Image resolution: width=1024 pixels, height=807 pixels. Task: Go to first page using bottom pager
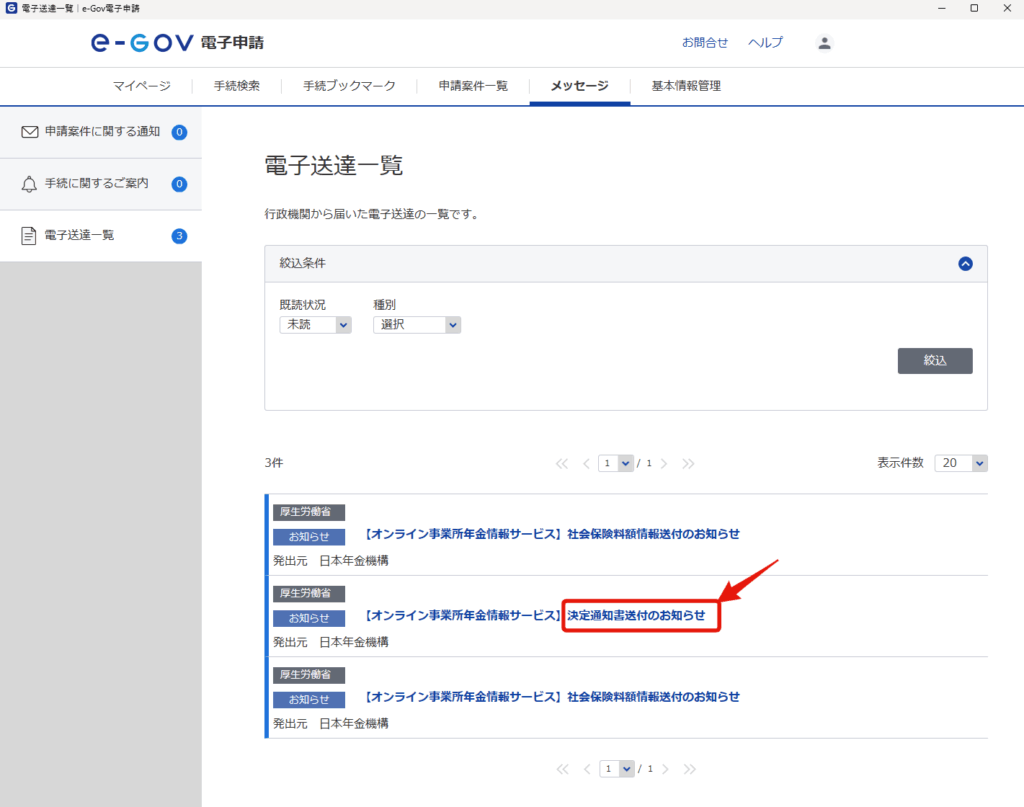(562, 769)
